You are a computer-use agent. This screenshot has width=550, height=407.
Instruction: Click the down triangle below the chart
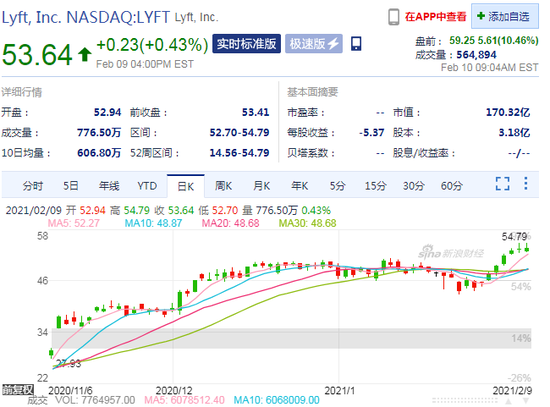526,401
